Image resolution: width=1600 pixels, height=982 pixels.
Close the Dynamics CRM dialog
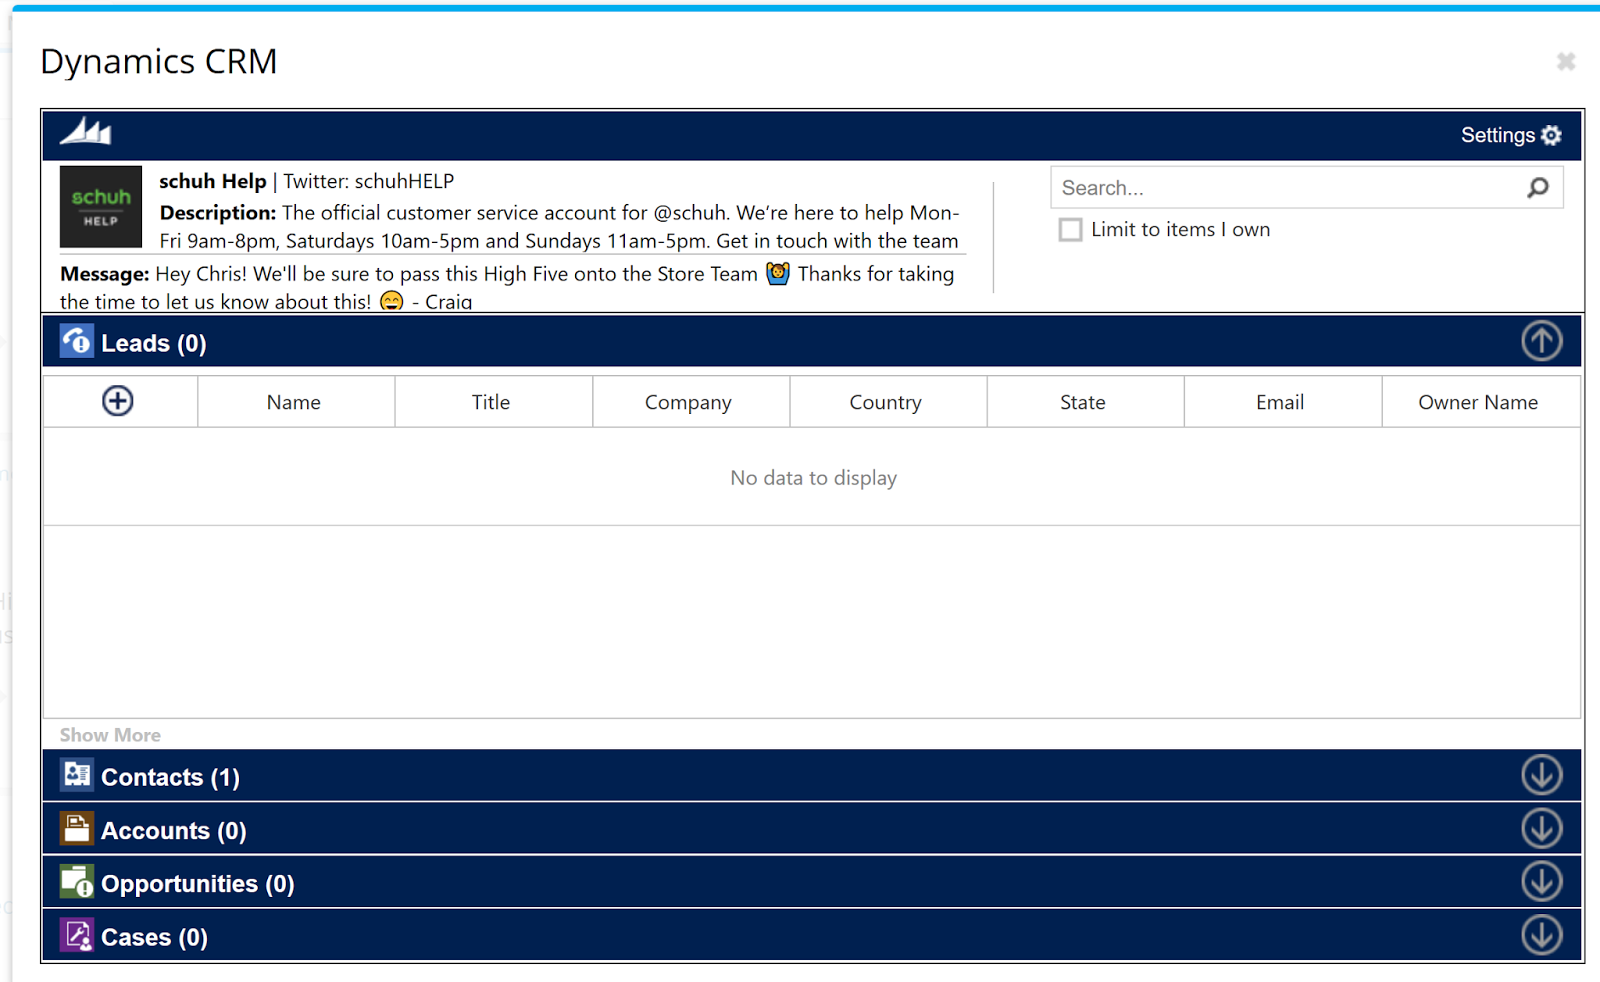tap(1566, 62)
